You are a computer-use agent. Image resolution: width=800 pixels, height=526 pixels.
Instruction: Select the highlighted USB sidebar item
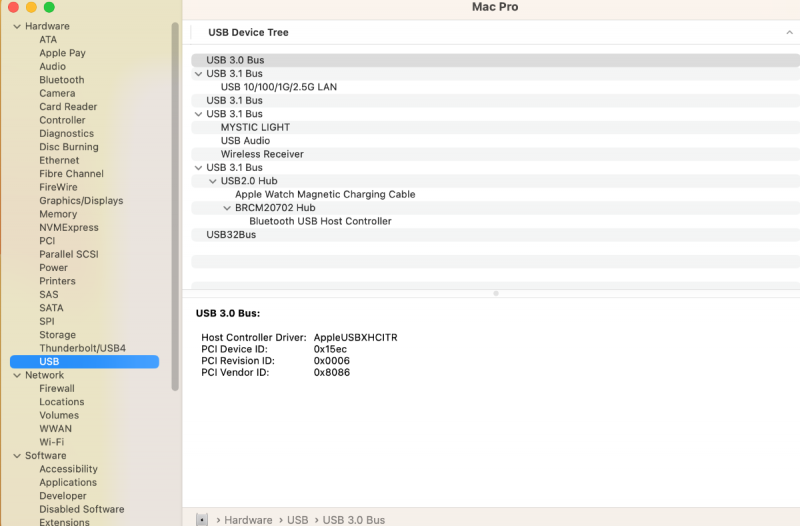tap(85, 362)
